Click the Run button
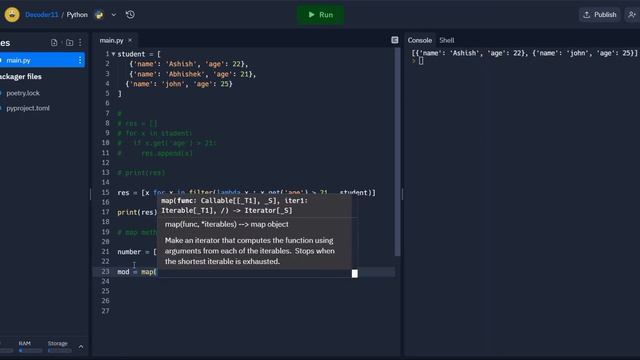640x360 pixels. click(x=320, y=15)
